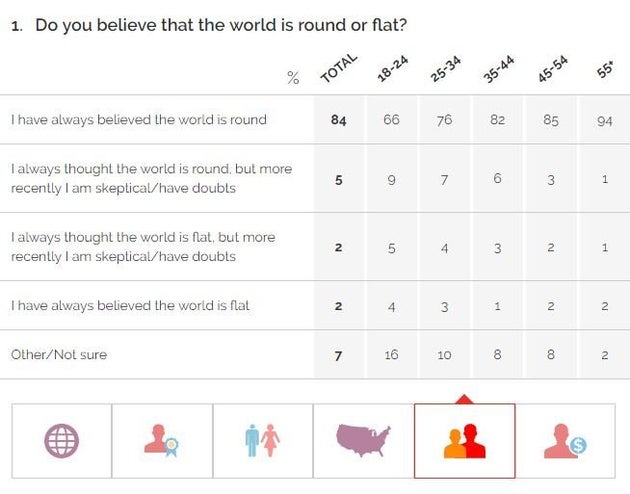Click the 'Other/Not sure' row label
Image resolution: width=630 pixels, height=494 pixels.
click(59, 355)
